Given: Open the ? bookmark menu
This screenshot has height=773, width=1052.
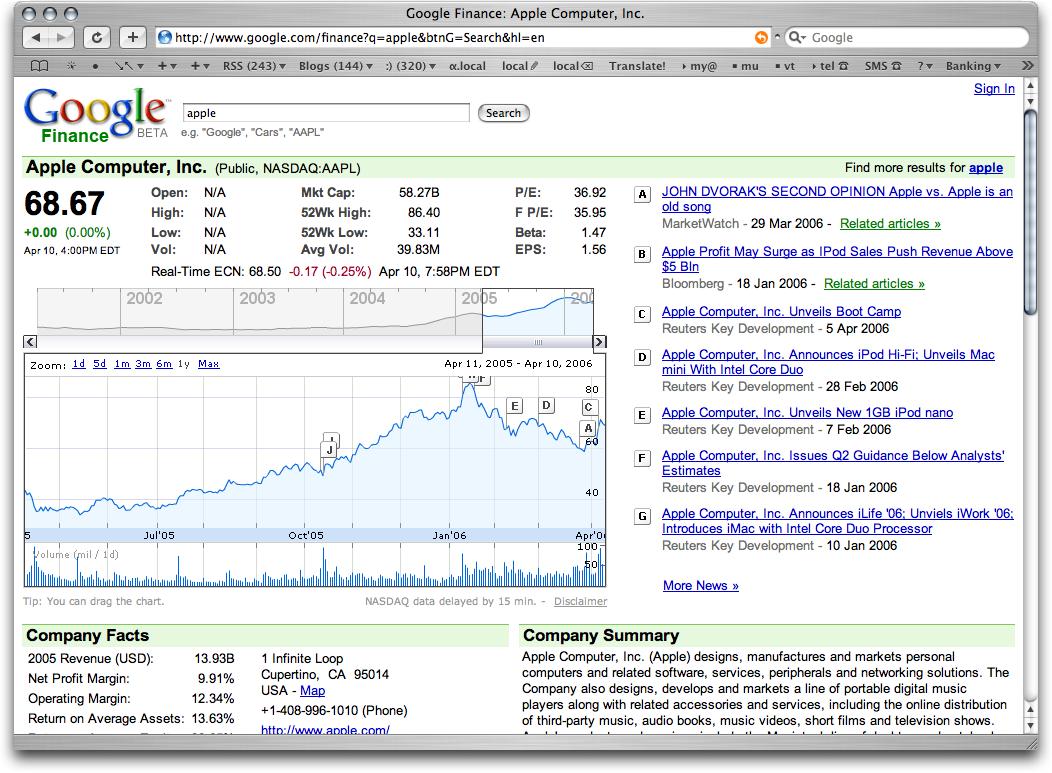Looking at the screenshot, I should [925, 66].
